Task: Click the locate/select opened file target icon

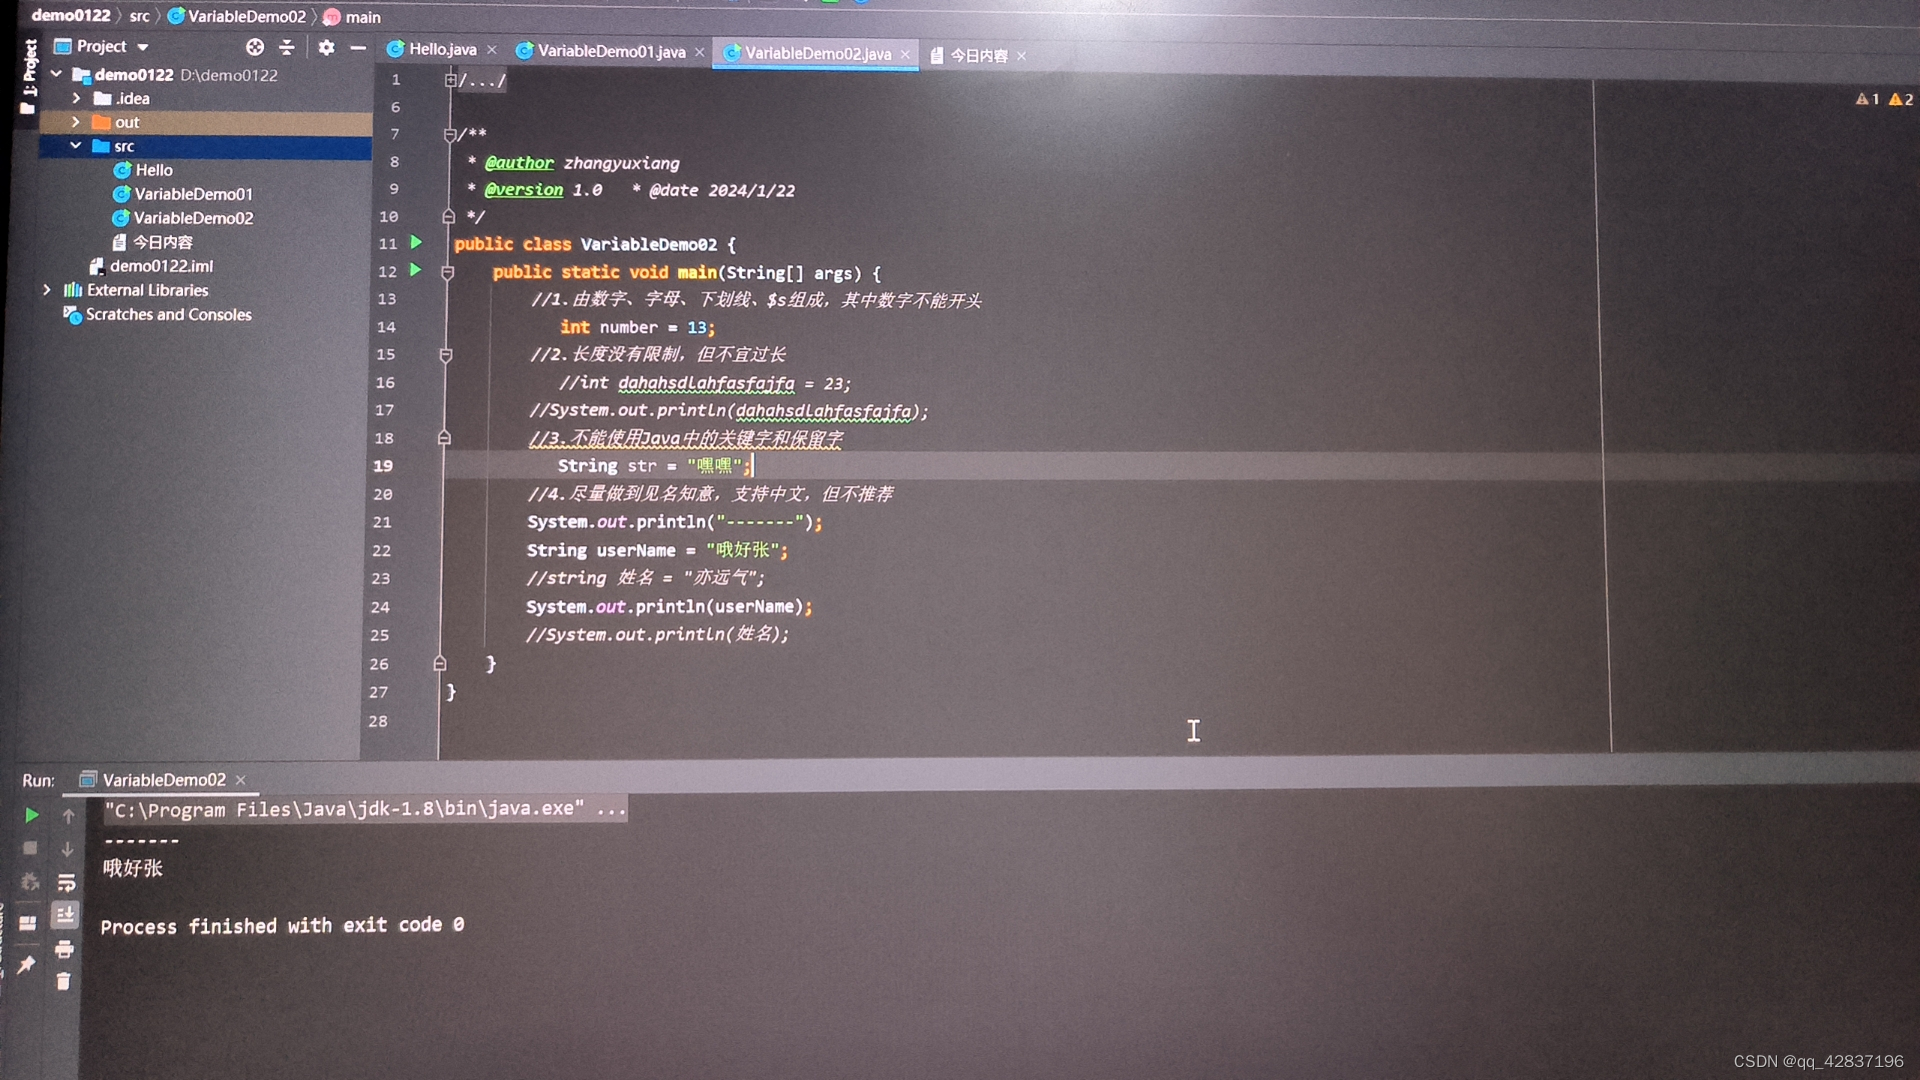Action: point(255,47)
